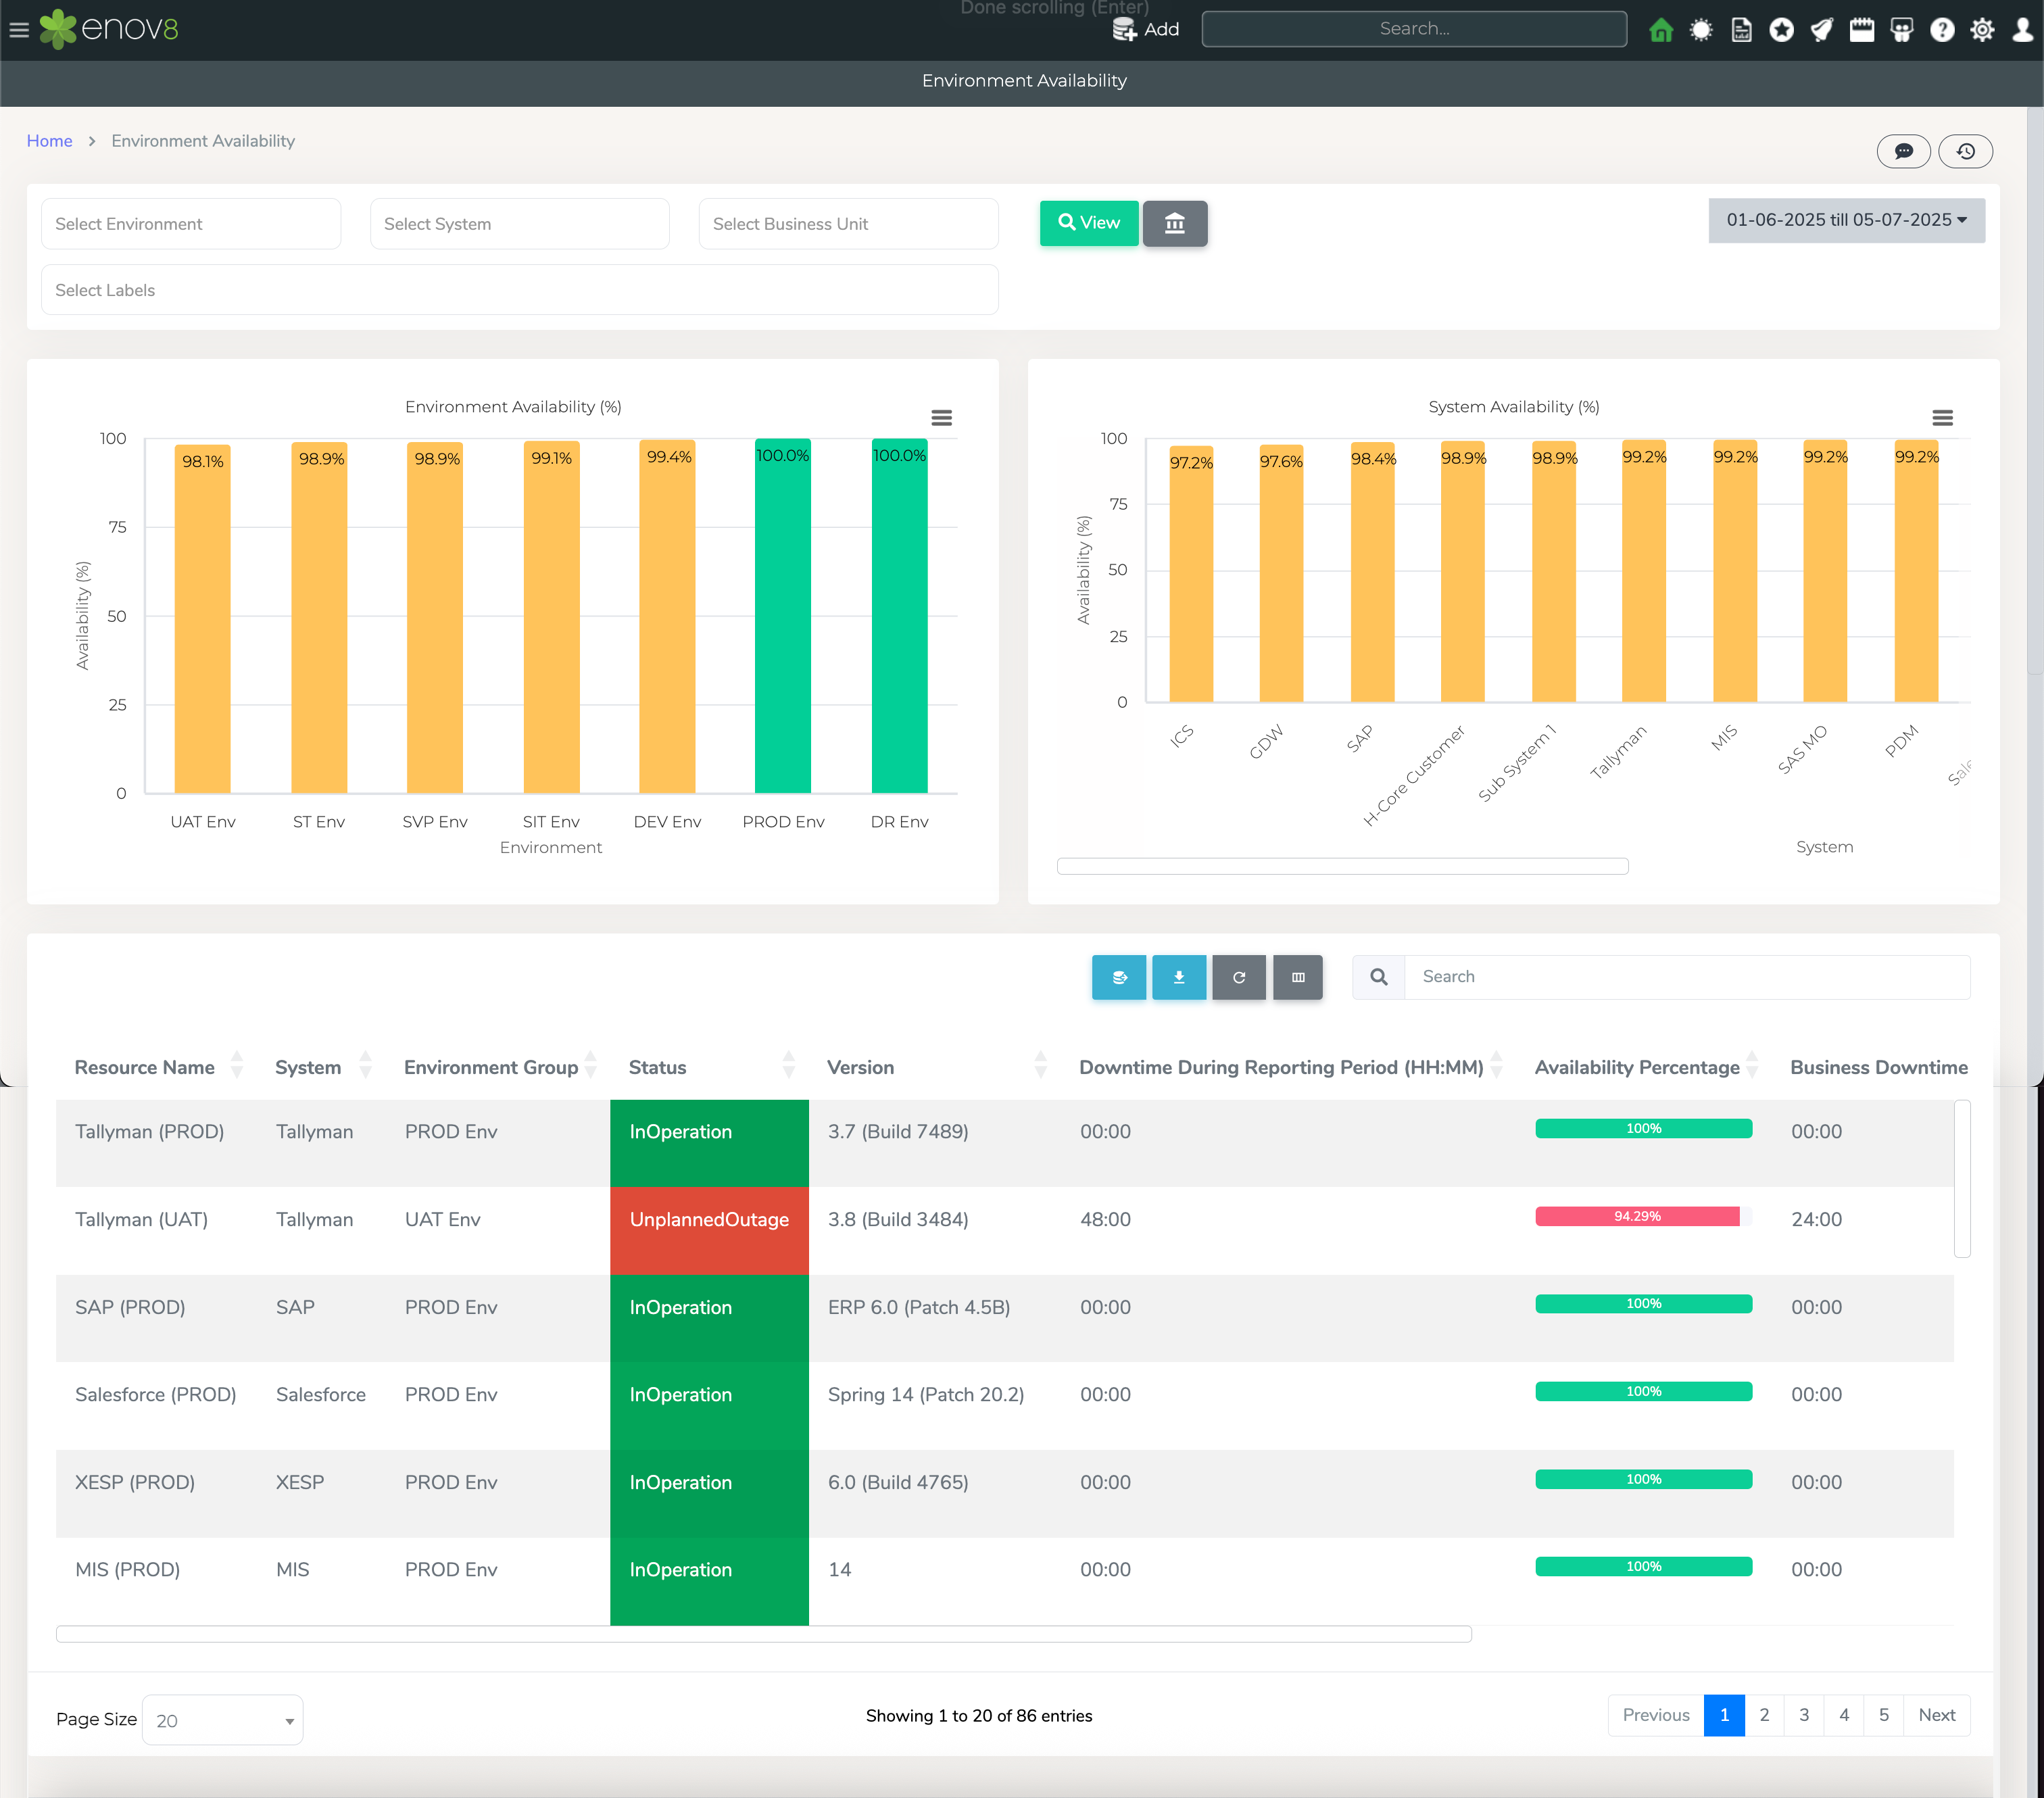Open the user profile icon
This screenshot has width=2044, height=1798.
[x=2022, y=30]
